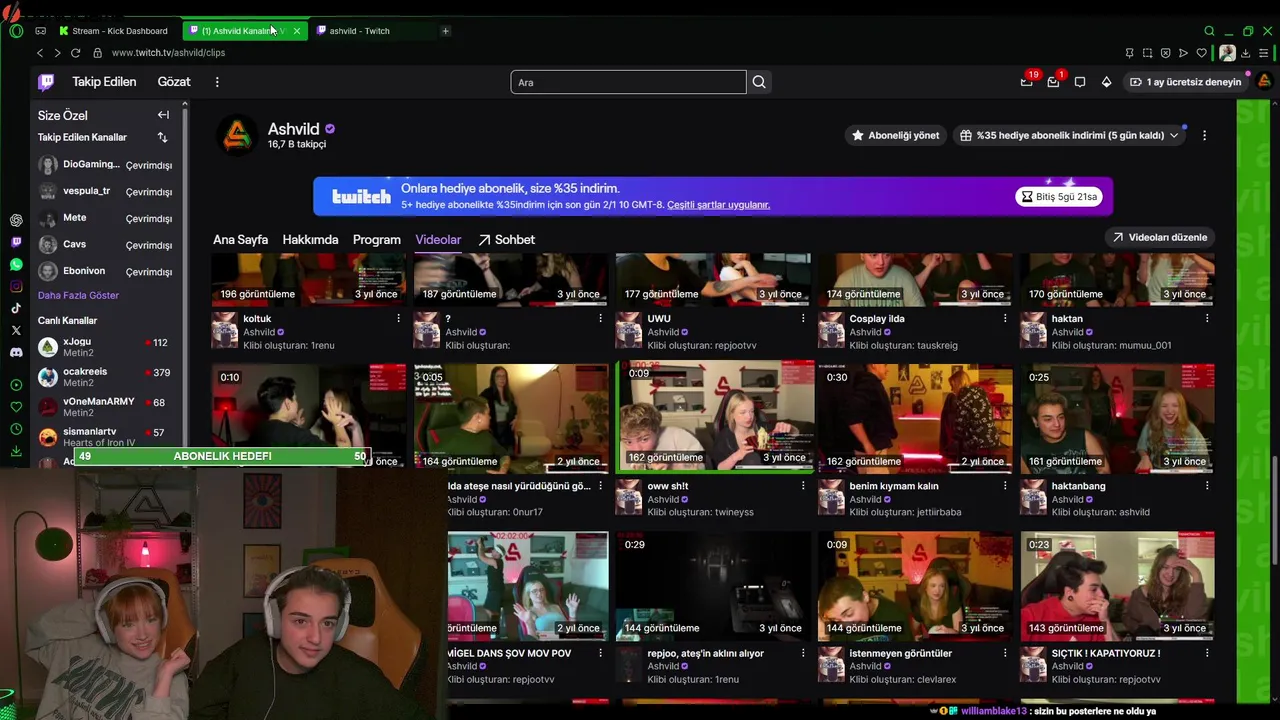Select the Videolar tab
This screenshot has width=1280, height=720.
pyautogui.click(x=438, y=240)
